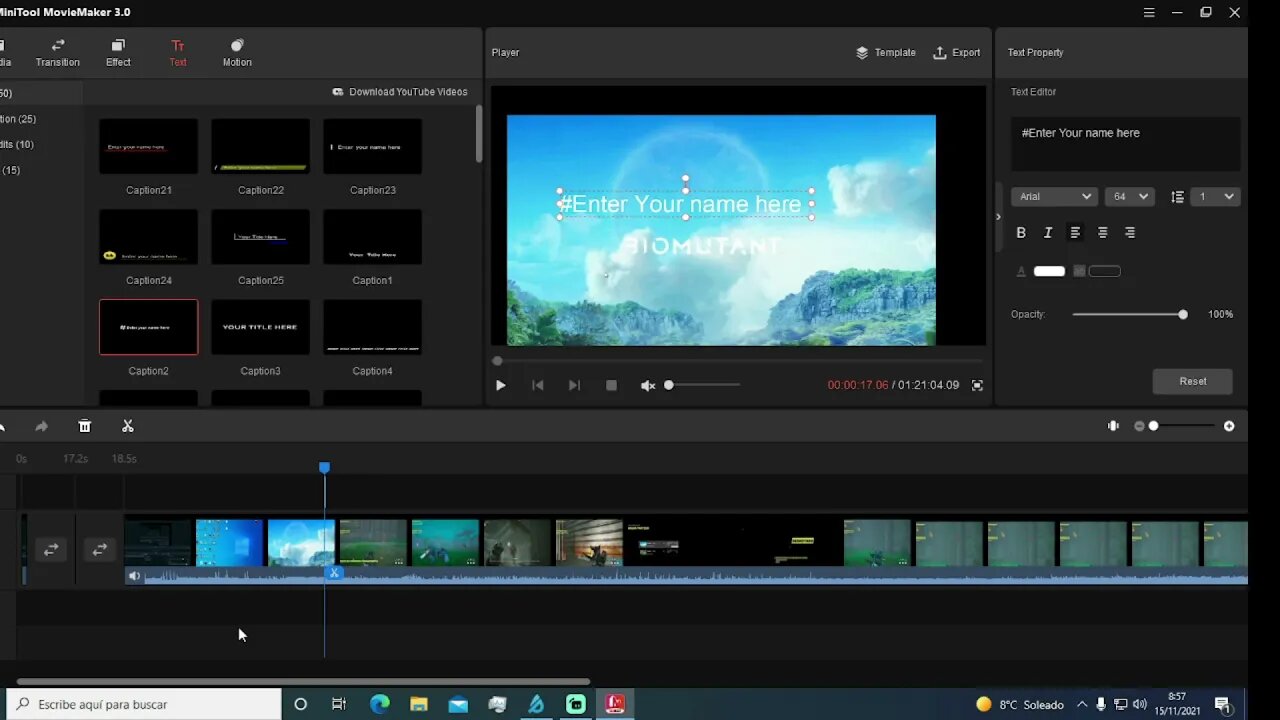Toggle the player volume mute icon
The image size is (1280, 720).
coord(648,385)
